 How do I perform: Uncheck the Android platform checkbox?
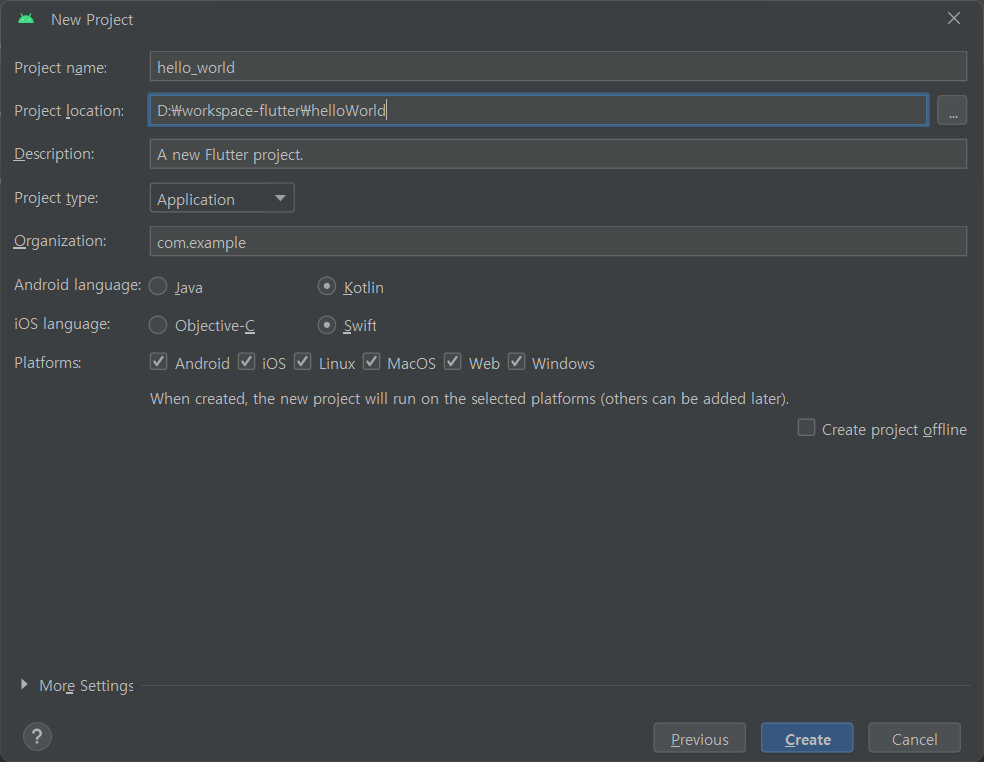pyautogui.click(x=159, y=362)
